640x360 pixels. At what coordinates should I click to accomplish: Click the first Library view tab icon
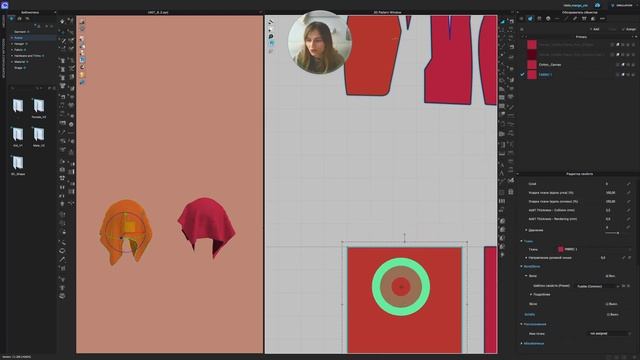11,19
